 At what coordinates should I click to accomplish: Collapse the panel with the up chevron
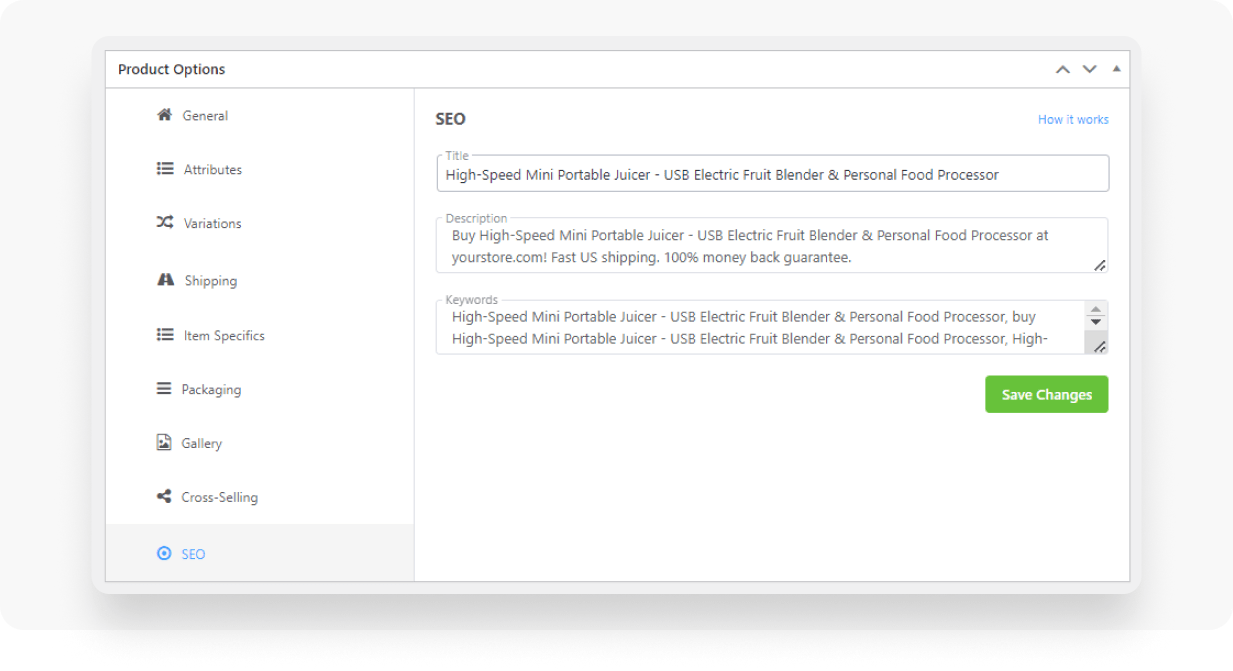[1062, 69]
